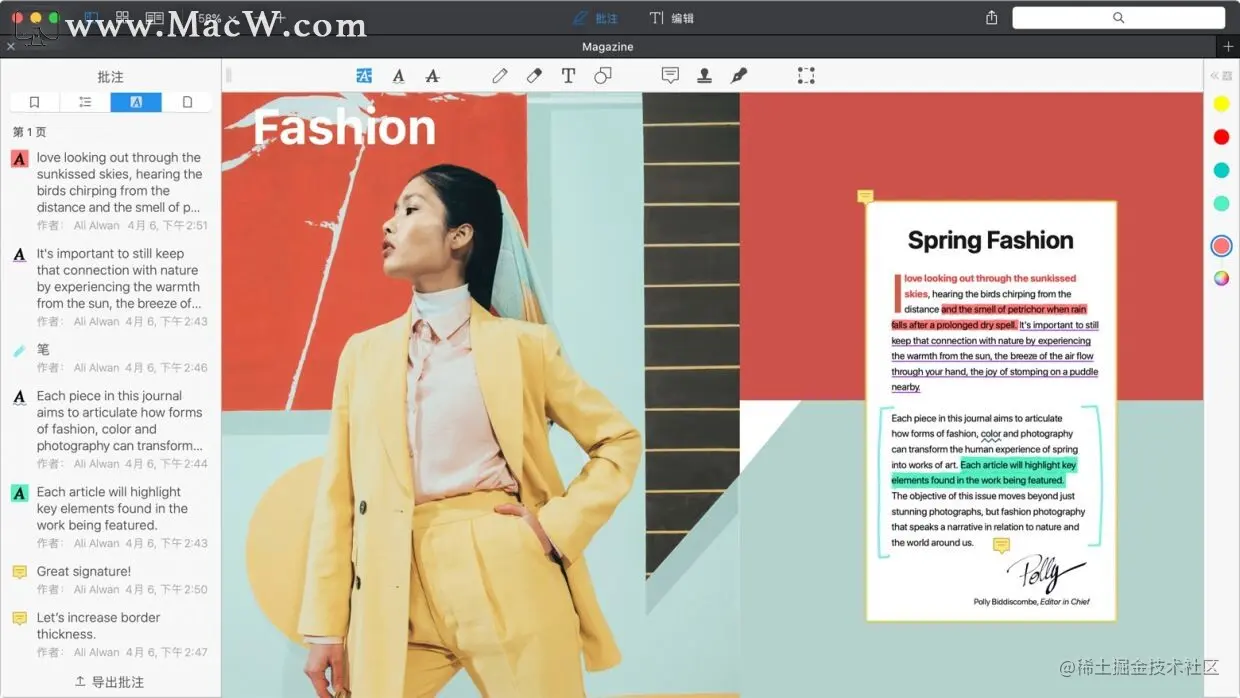The image size is (1240, 698).
Task: Pick the teal color swatch
Action: [1221, 170]
